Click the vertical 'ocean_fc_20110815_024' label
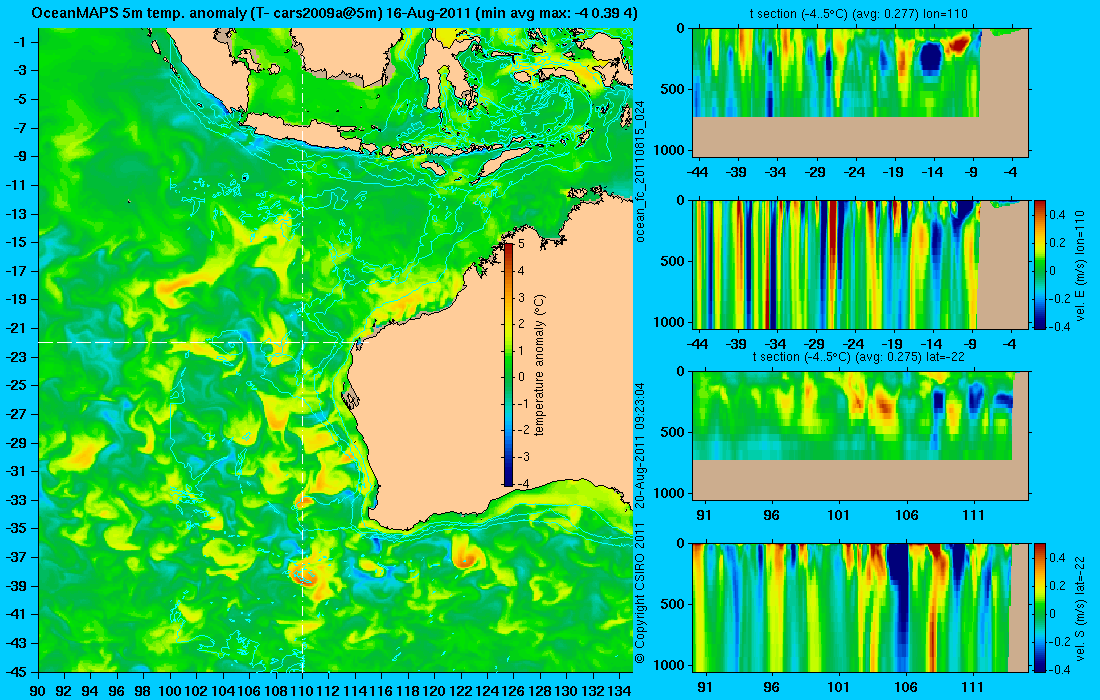Image resolution: width=1100 pixels, height=700 pixels. click(640, 171)
